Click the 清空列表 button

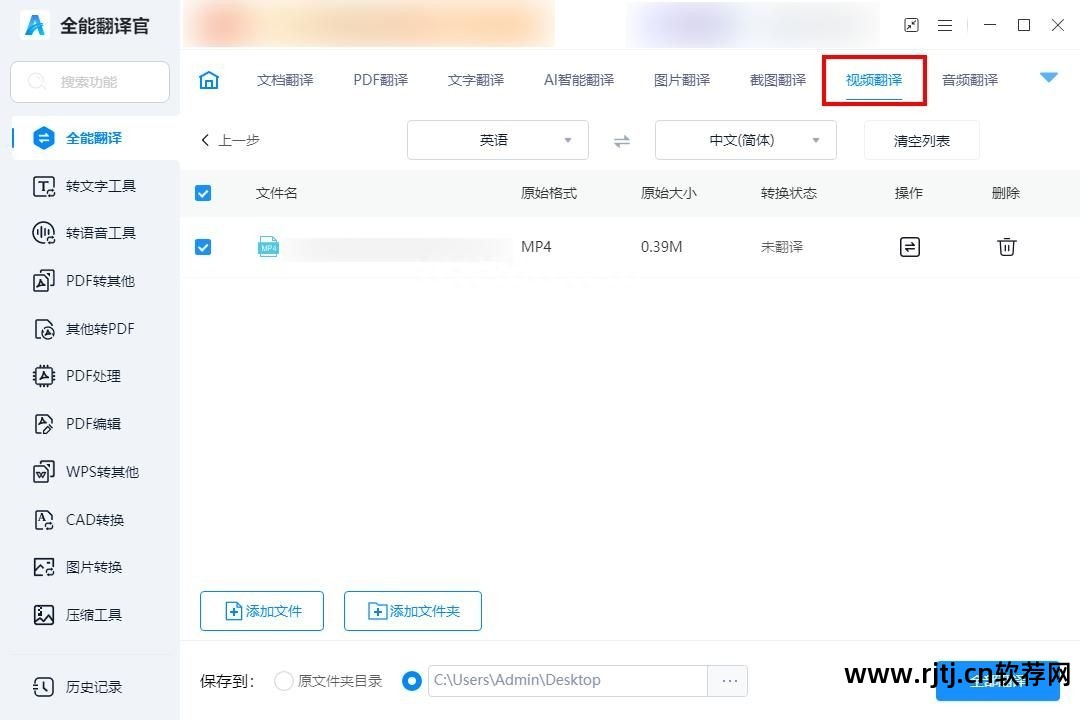point(921,141)
